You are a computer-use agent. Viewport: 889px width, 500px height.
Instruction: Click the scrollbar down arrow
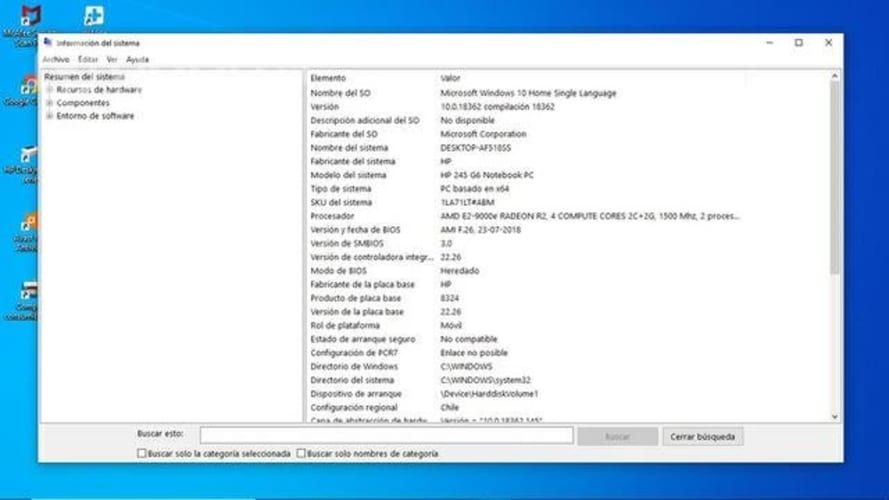click(x=835, y=417)
